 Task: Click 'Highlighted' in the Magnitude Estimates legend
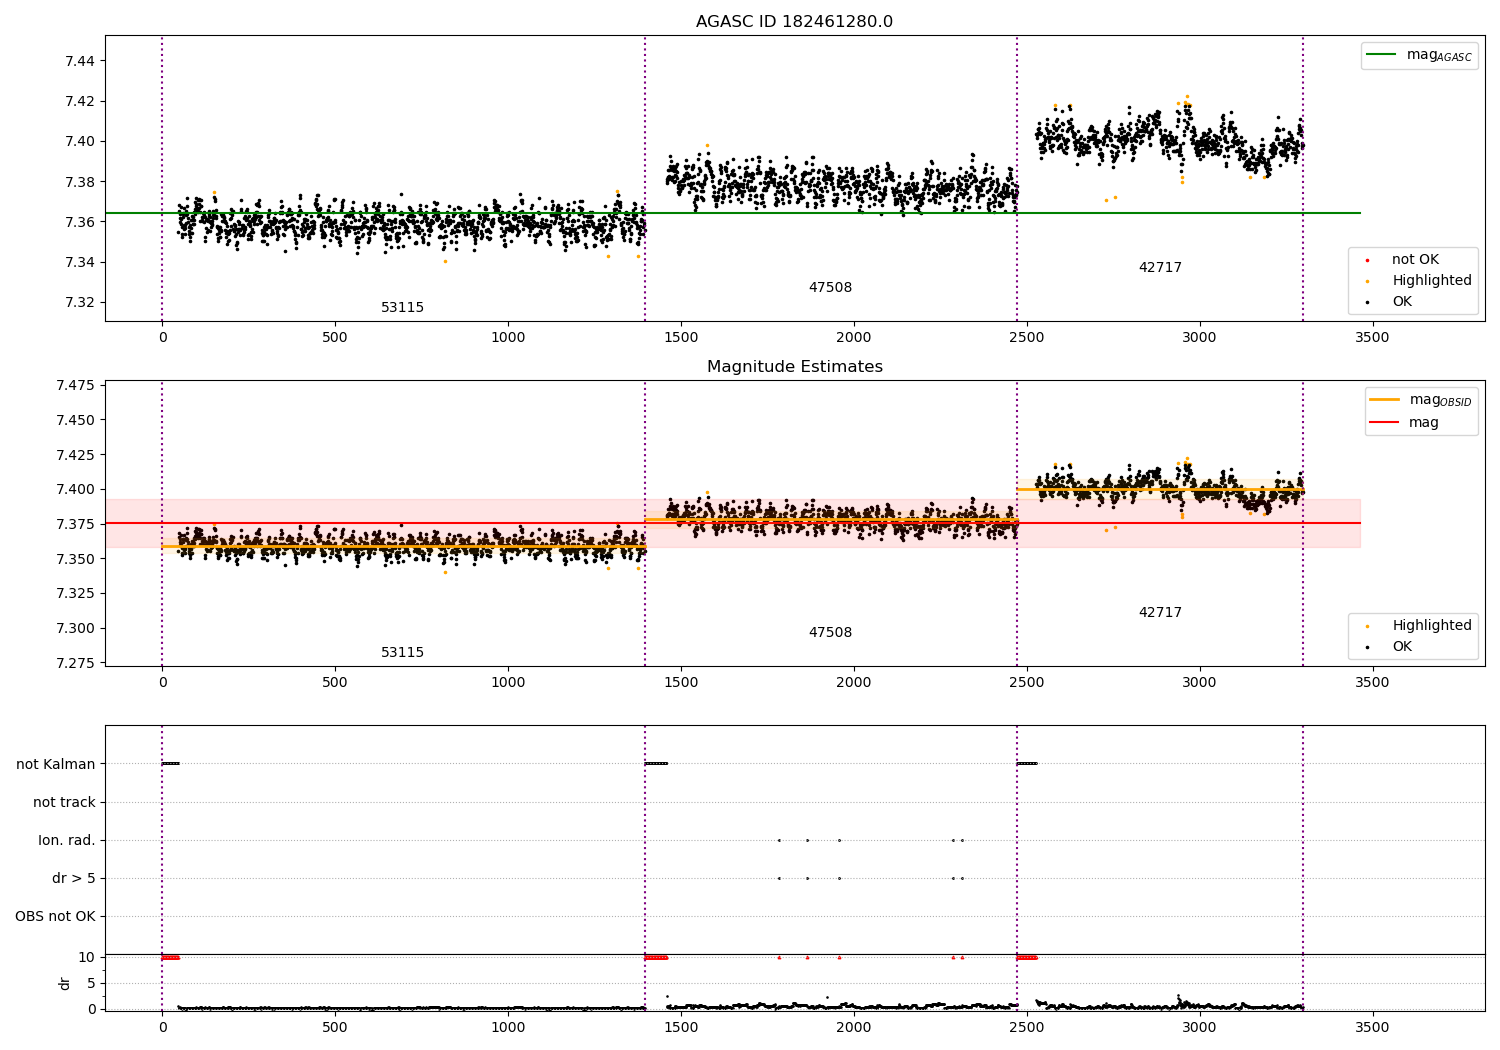point(1432,626)
